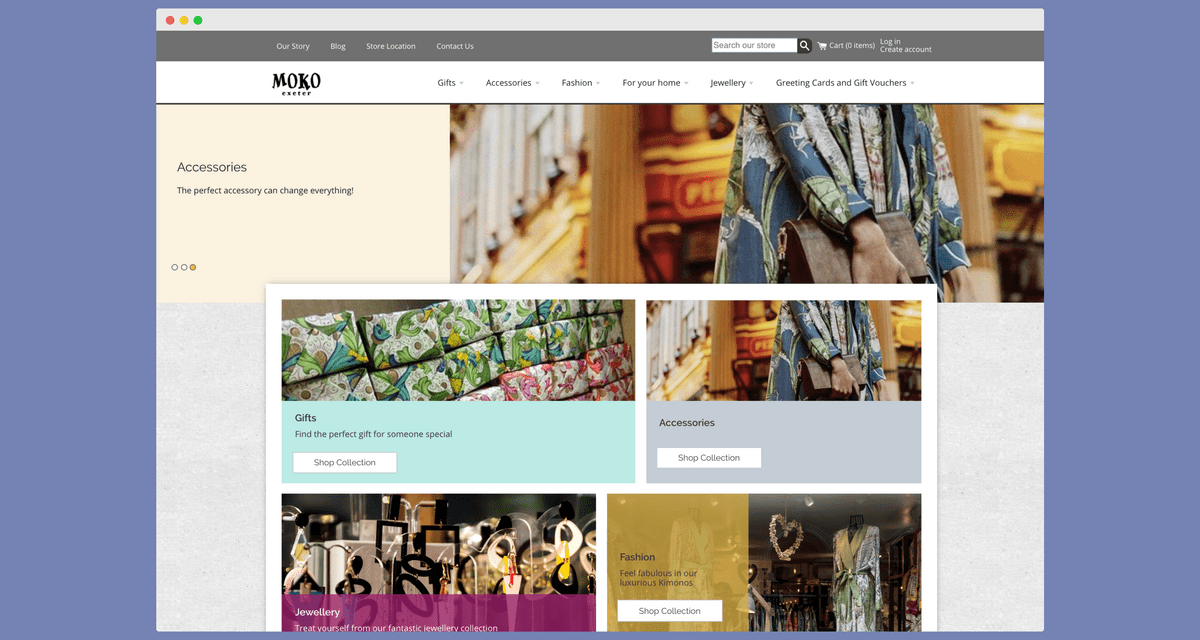Image resolution: width=1200 pixels, height=640 pixels.
Task: Click the green maximize window button
Action: pos(198,20)
